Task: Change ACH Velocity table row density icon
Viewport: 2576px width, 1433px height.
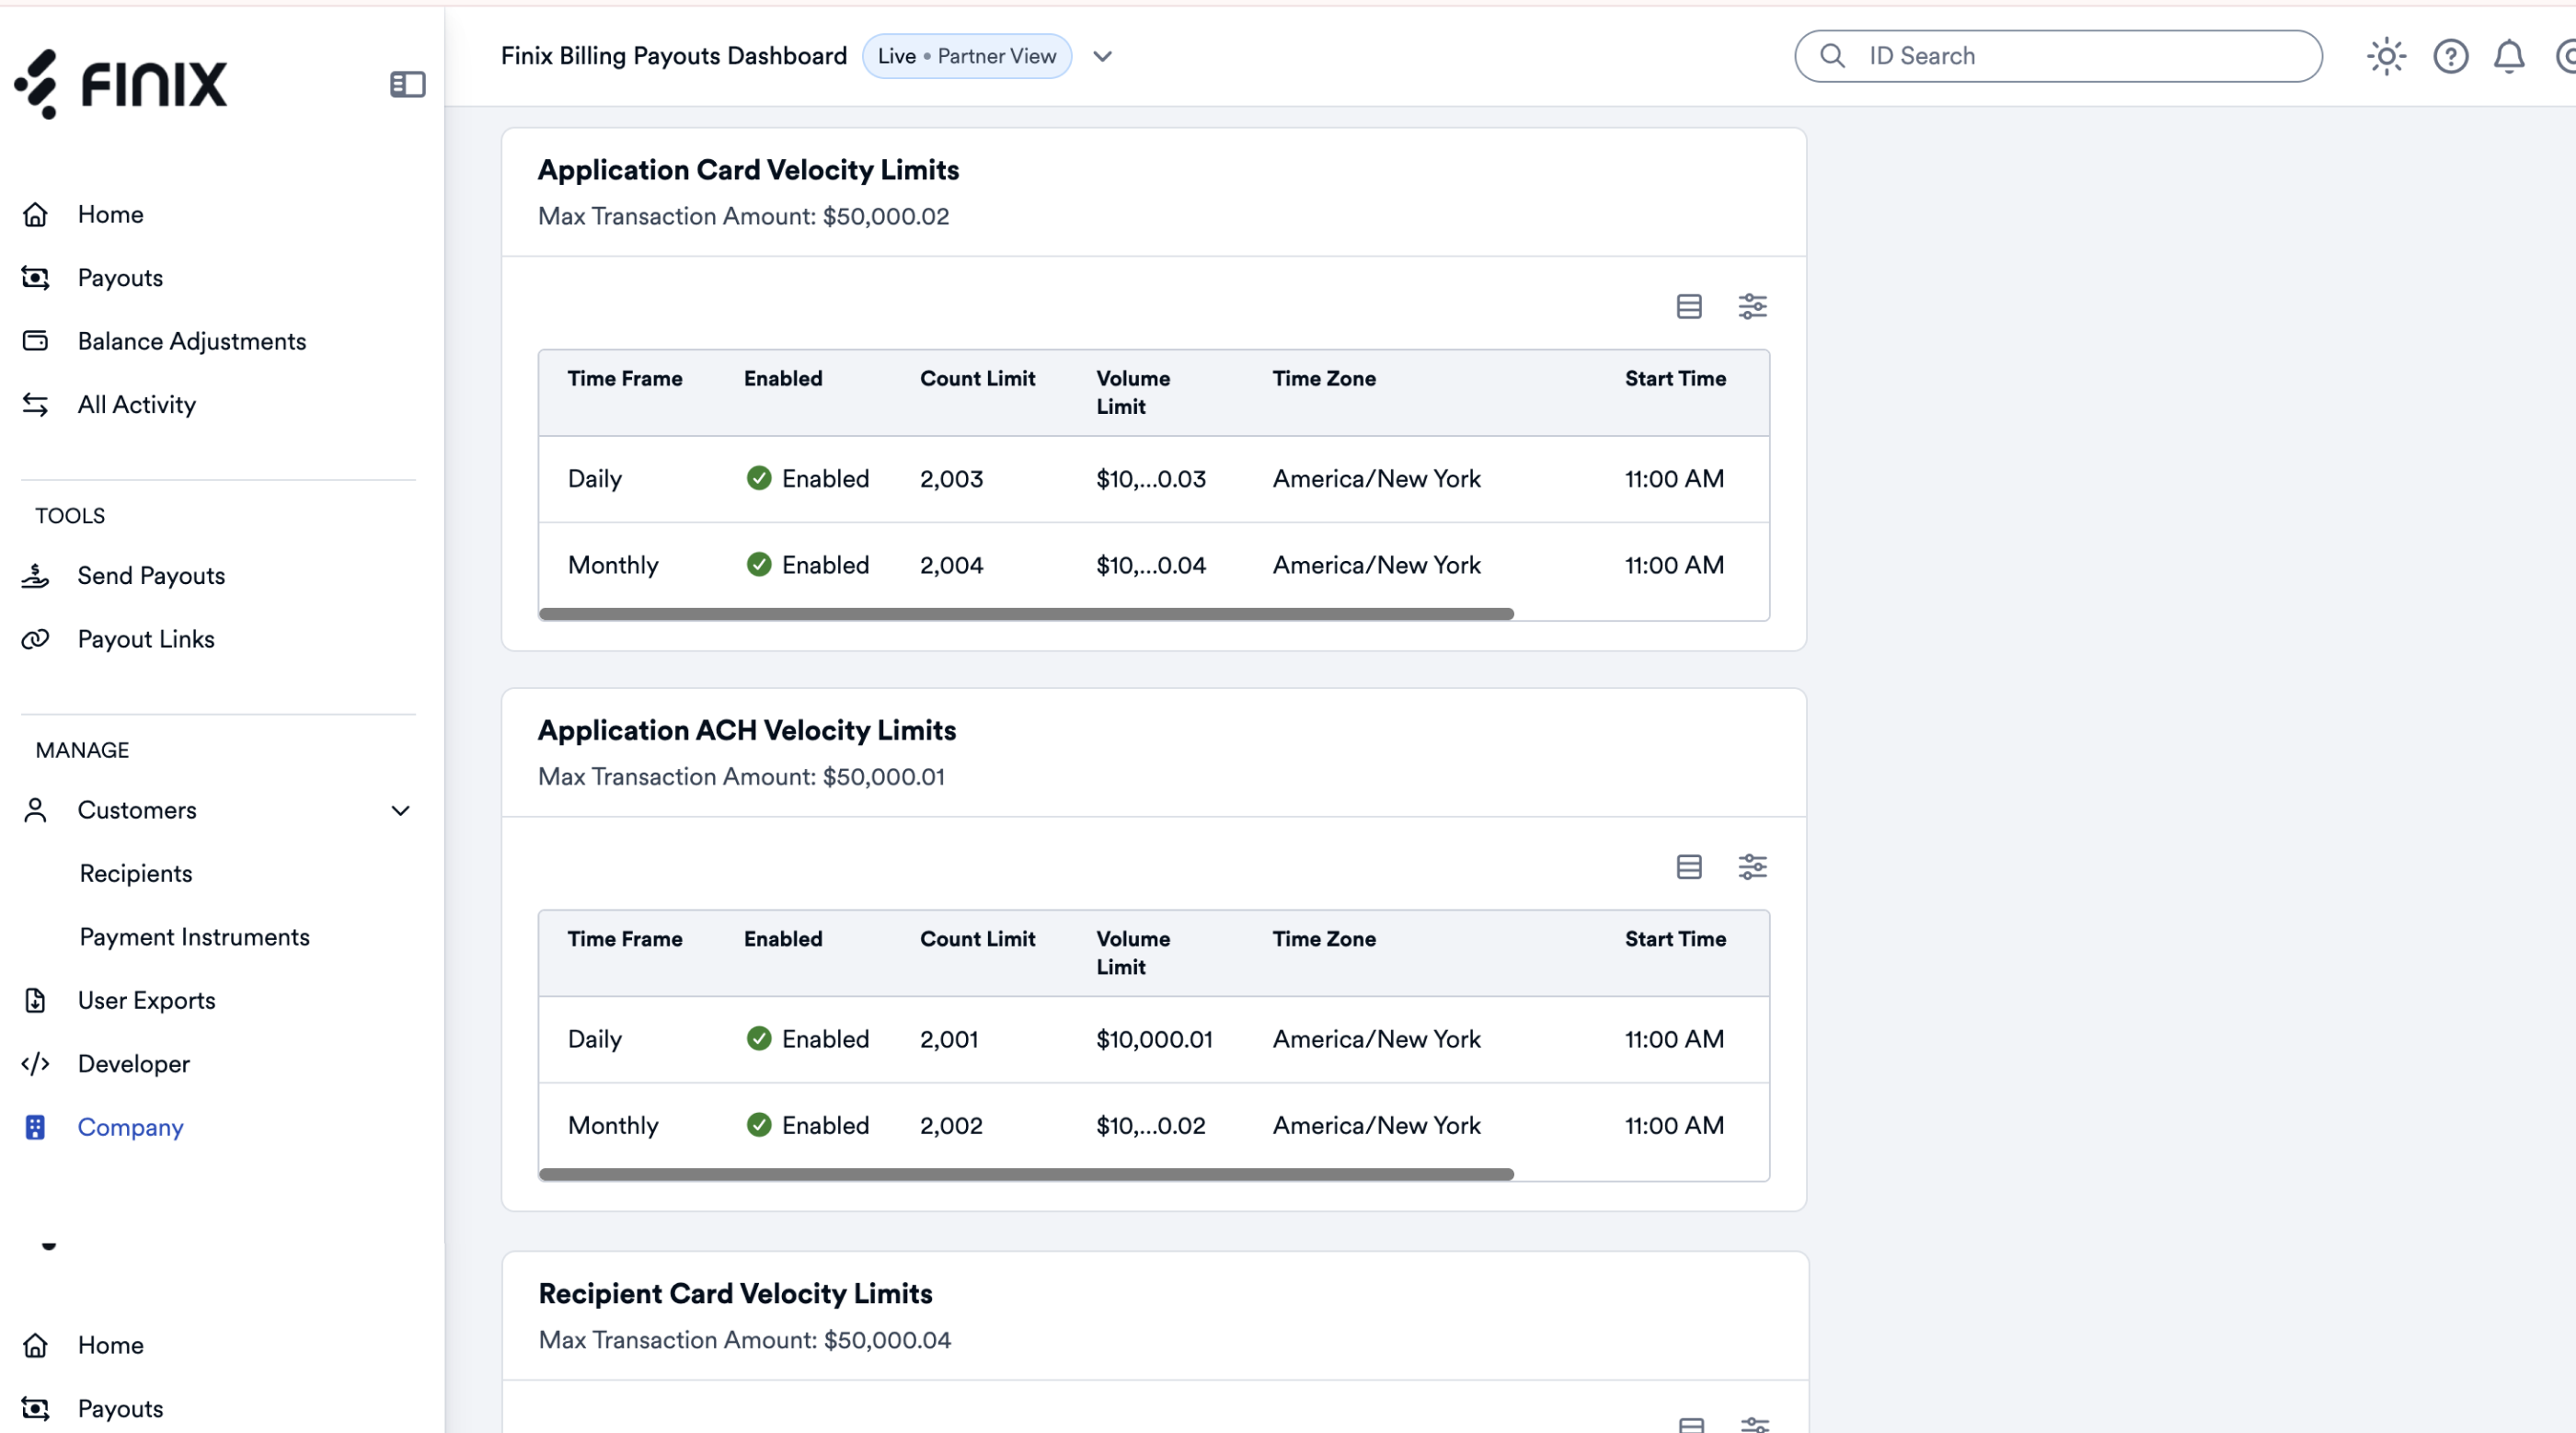Action: (1689, 866)
